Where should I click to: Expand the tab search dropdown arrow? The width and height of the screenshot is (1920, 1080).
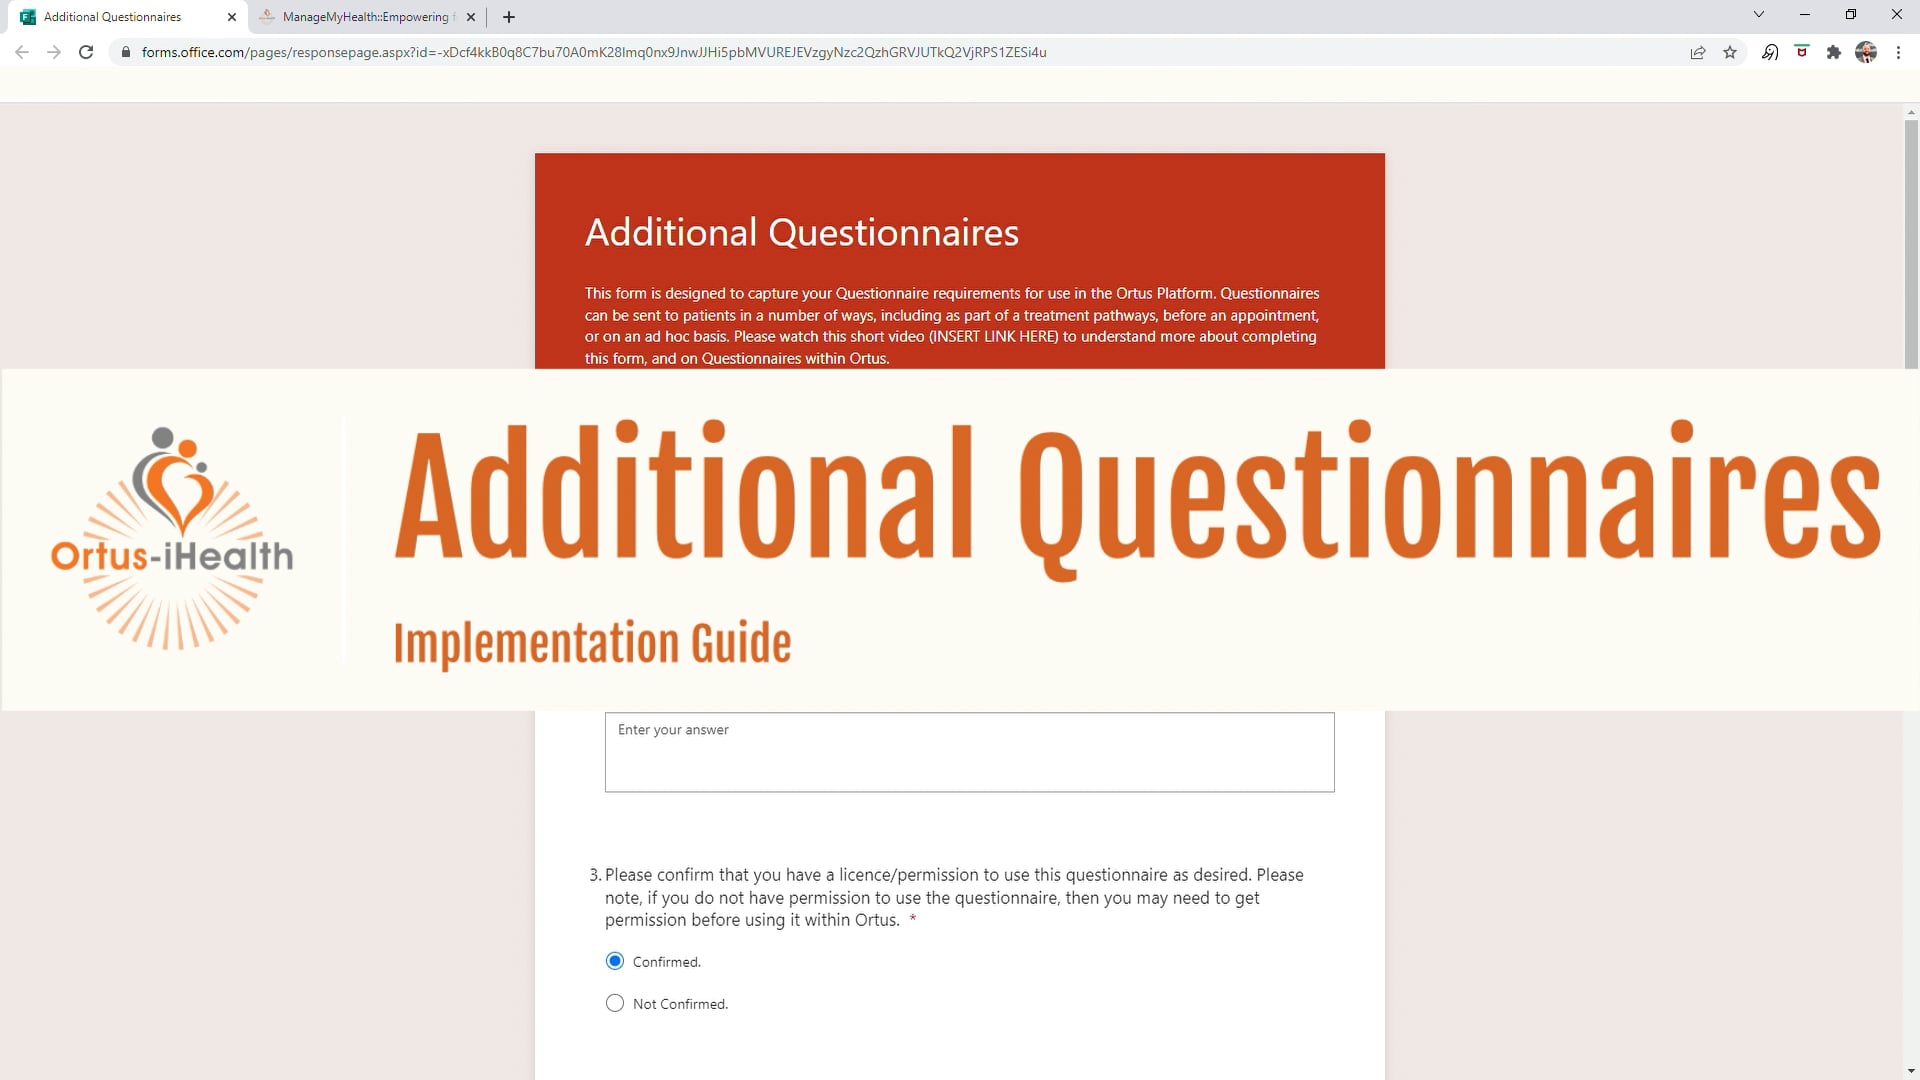point(1759,14)
